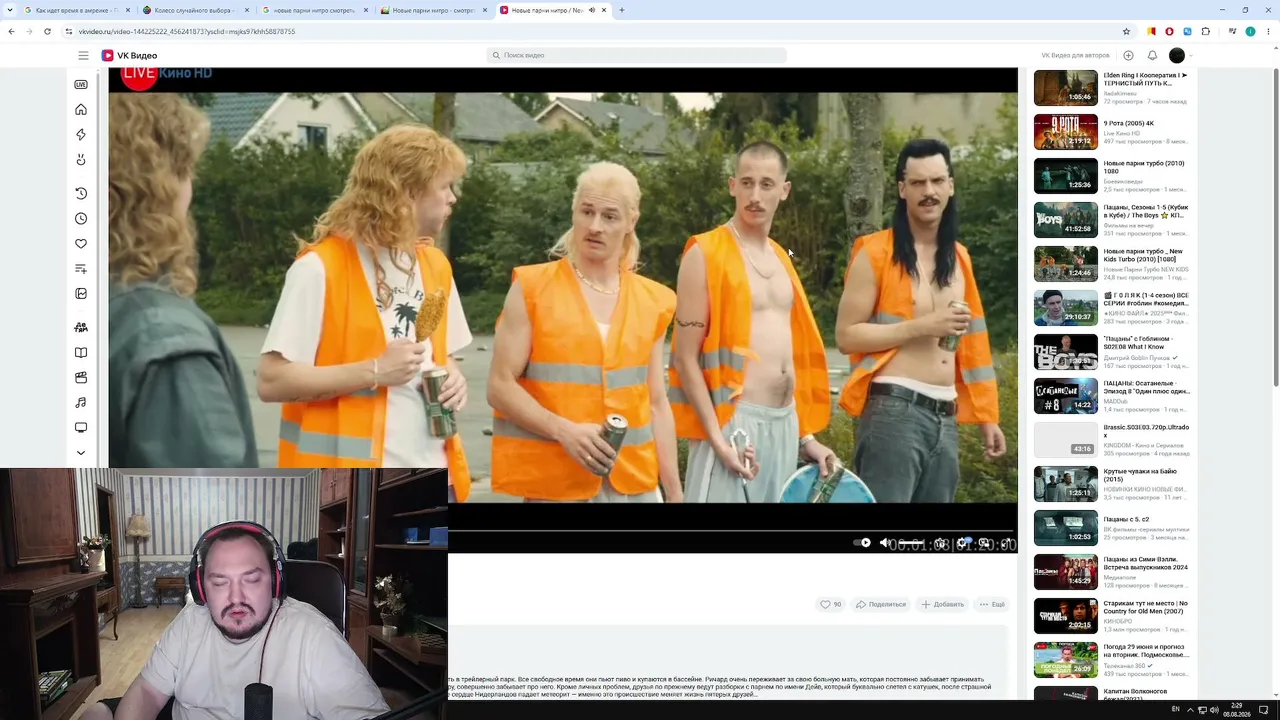Mute the video player volume
The image size is (1280, 720).
click(x=885, y=543)
